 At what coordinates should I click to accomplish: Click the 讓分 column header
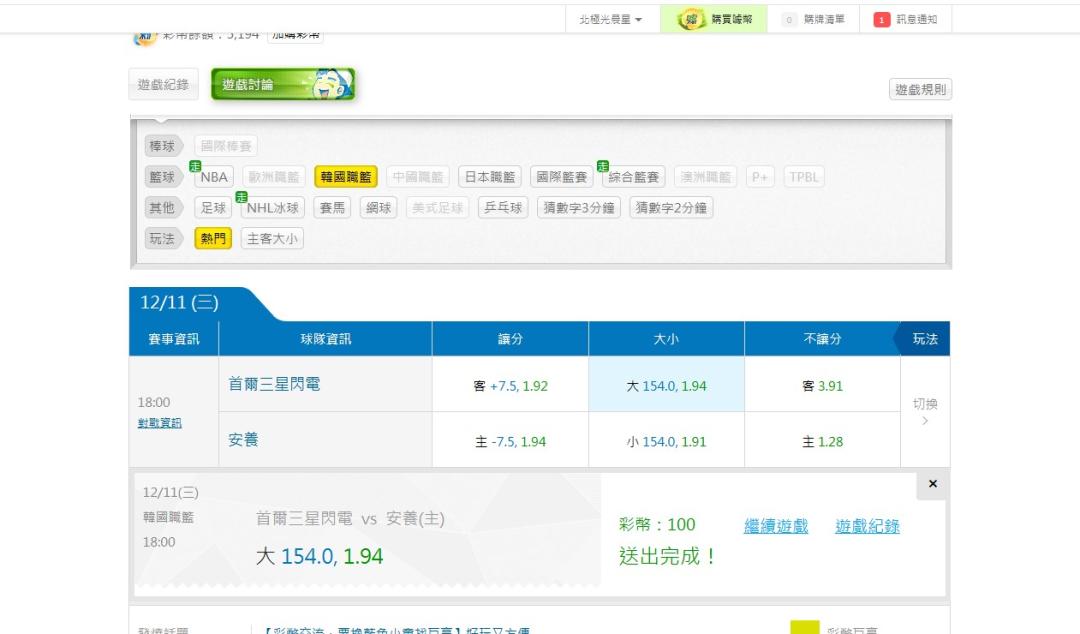(510, 339)
